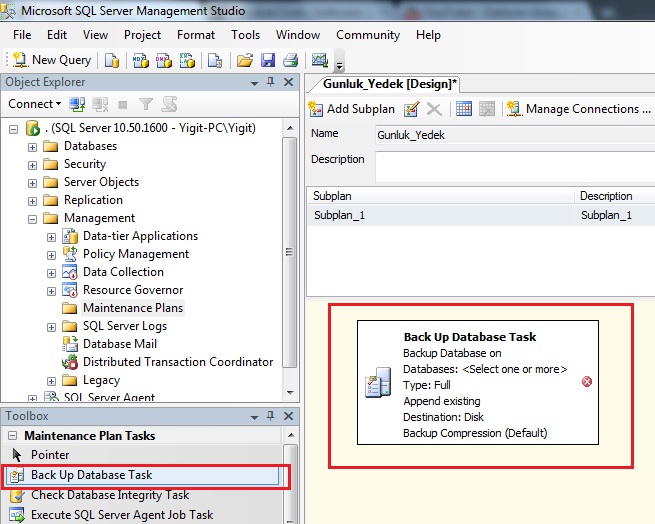This screenshot has height=524, width=655.
Task: Click the Subplan Schedule calendar icon
Action: pos(464,109)
